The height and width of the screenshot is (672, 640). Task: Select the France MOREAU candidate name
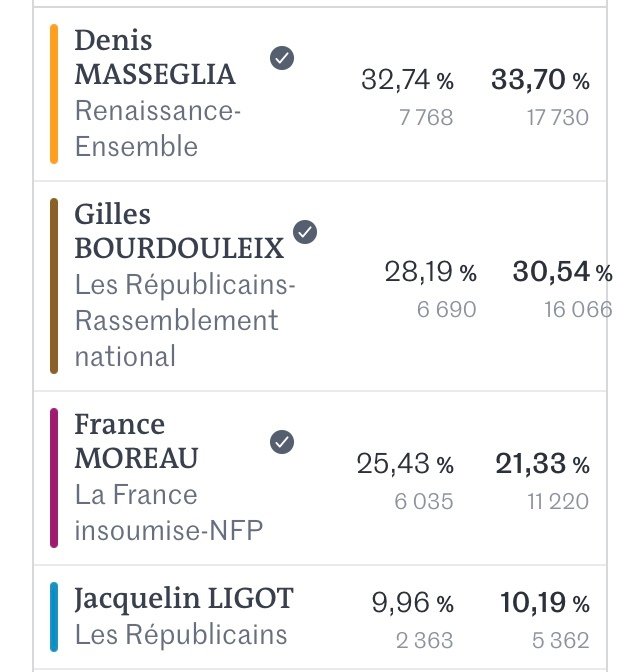point(136,441)
